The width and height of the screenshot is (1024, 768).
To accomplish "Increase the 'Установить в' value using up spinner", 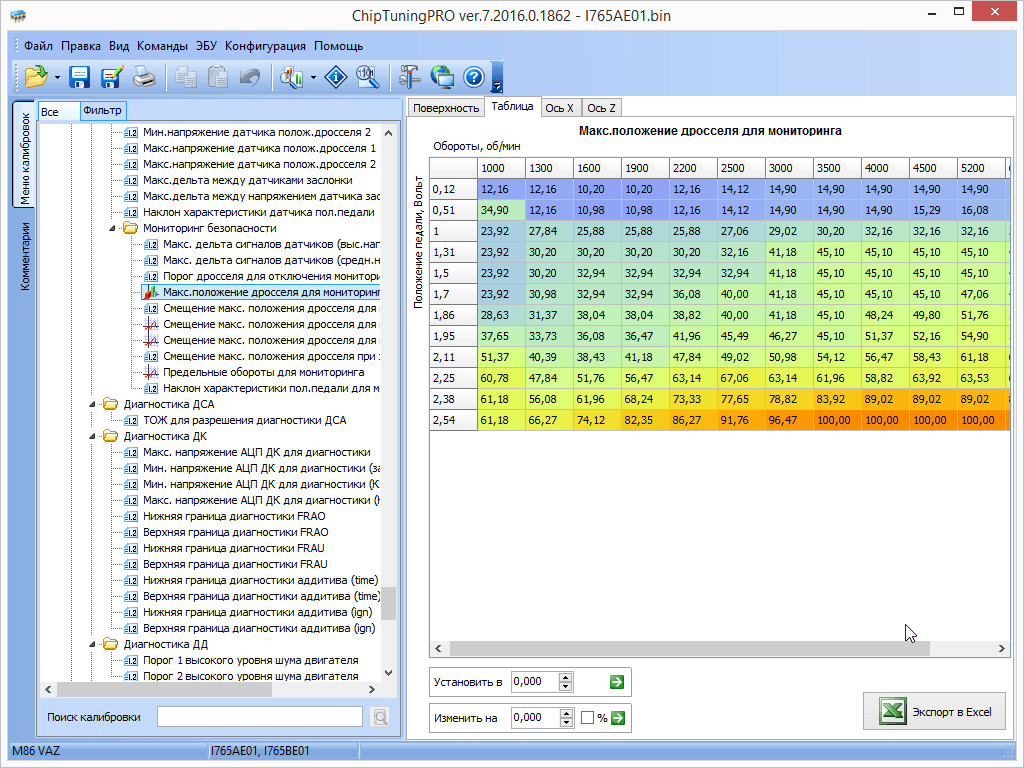I will 566,677.
